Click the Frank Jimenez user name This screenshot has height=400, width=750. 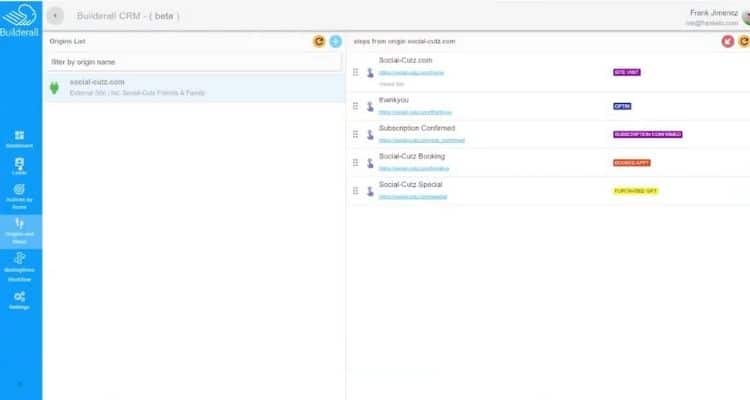tap(714, 13)
